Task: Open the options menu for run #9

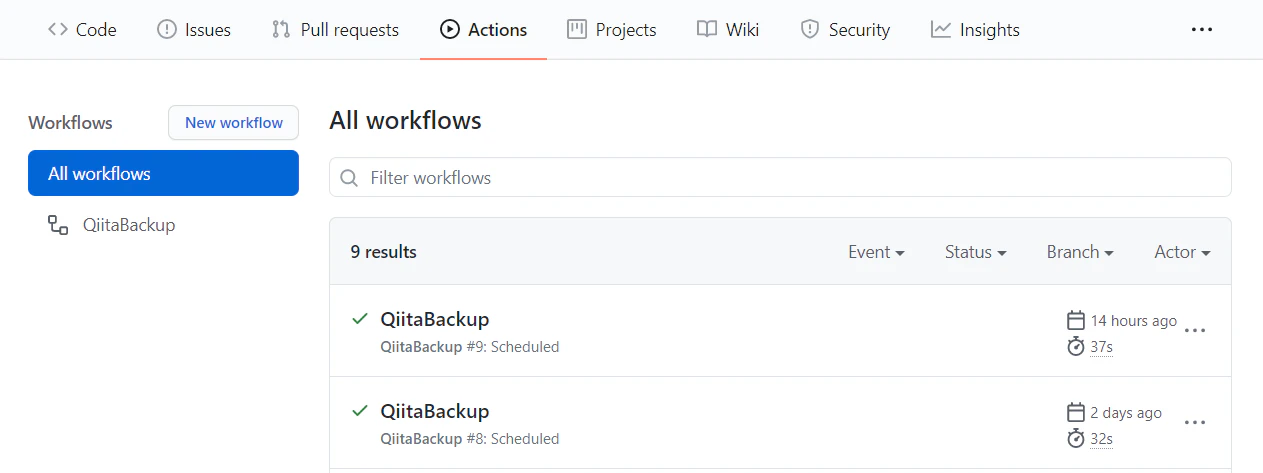Action: (x=1195, y=330)
